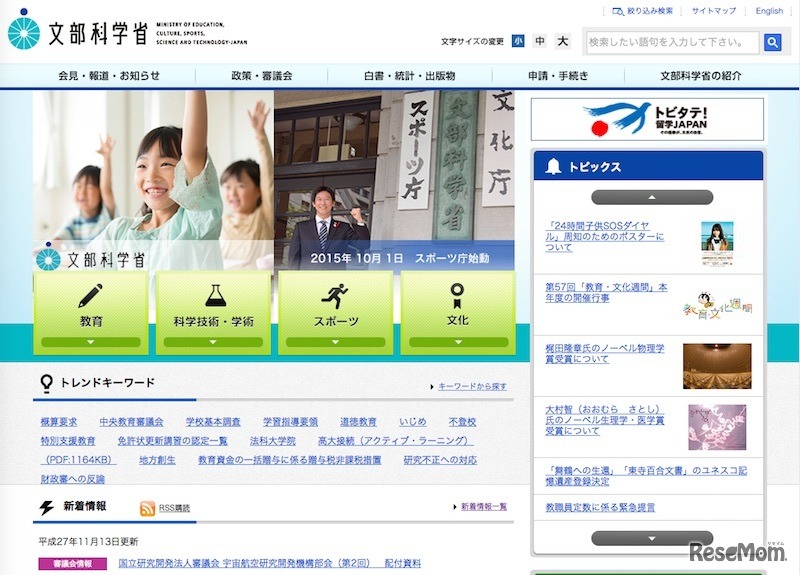800x575 pixels.
Task: Expand the スポーツ tile dropdown arrow
Action: click(x=336, y=342)
